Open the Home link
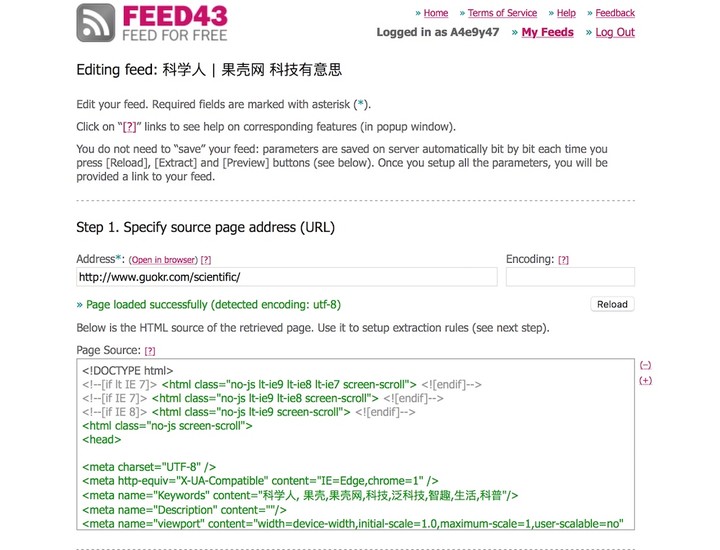Viewport: 720px width, 550px height. pyautogui.click(x=435, y=13)
